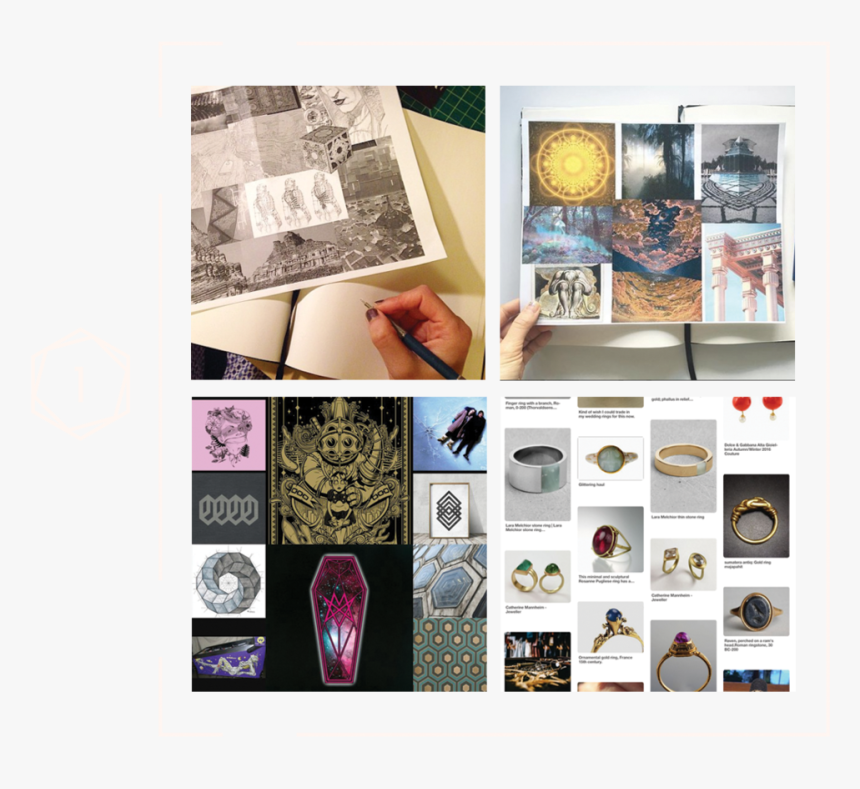The image size is (860, 789).
Task: Click the faint hexagon number 1 badge
Action: (x=81, y=384)
